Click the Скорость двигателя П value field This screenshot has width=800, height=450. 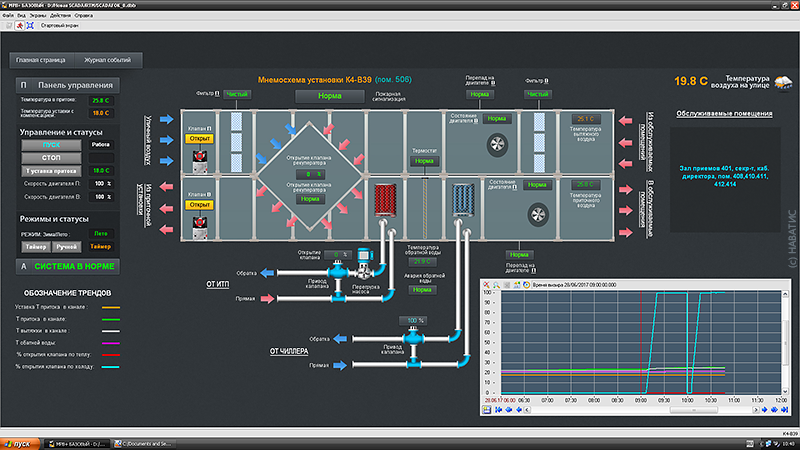click(x=101, y=184)
